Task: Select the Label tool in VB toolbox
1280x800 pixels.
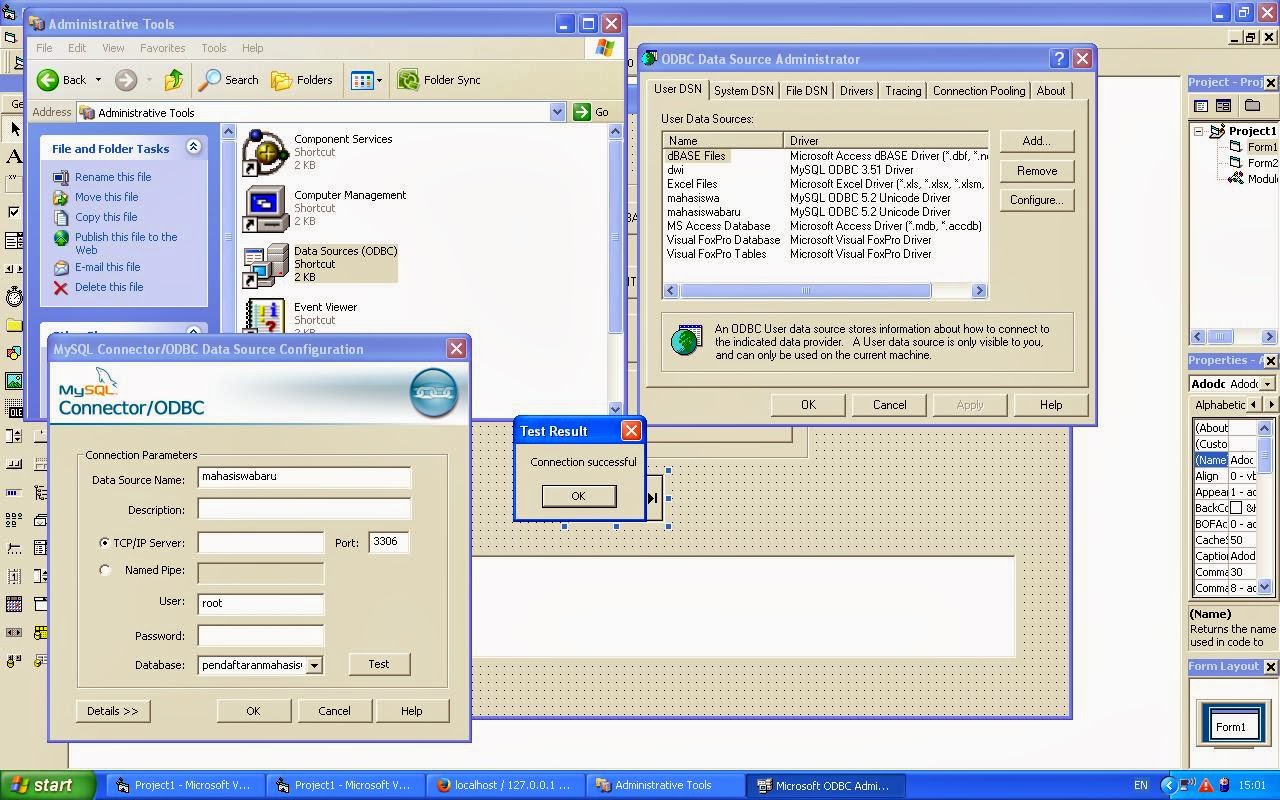Action: [14, 156]
